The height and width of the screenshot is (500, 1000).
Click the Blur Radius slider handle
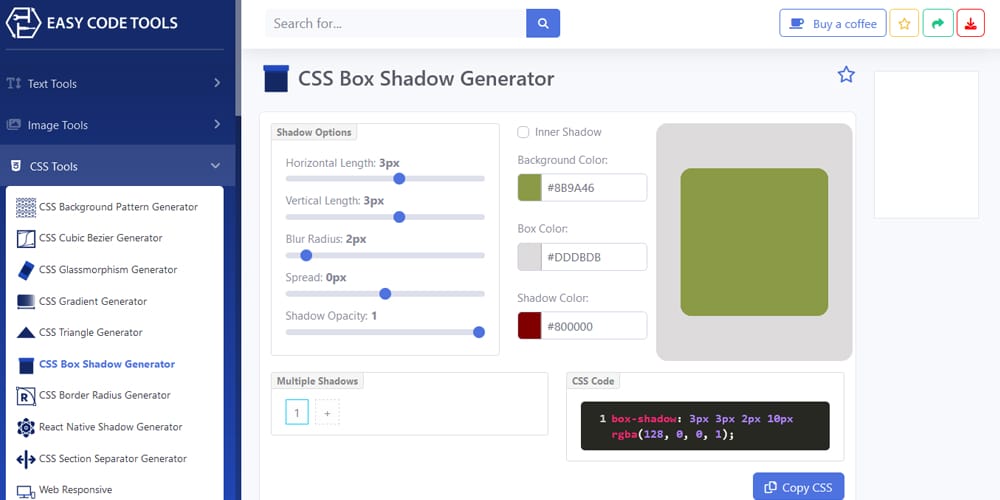[x=306, y=255]
